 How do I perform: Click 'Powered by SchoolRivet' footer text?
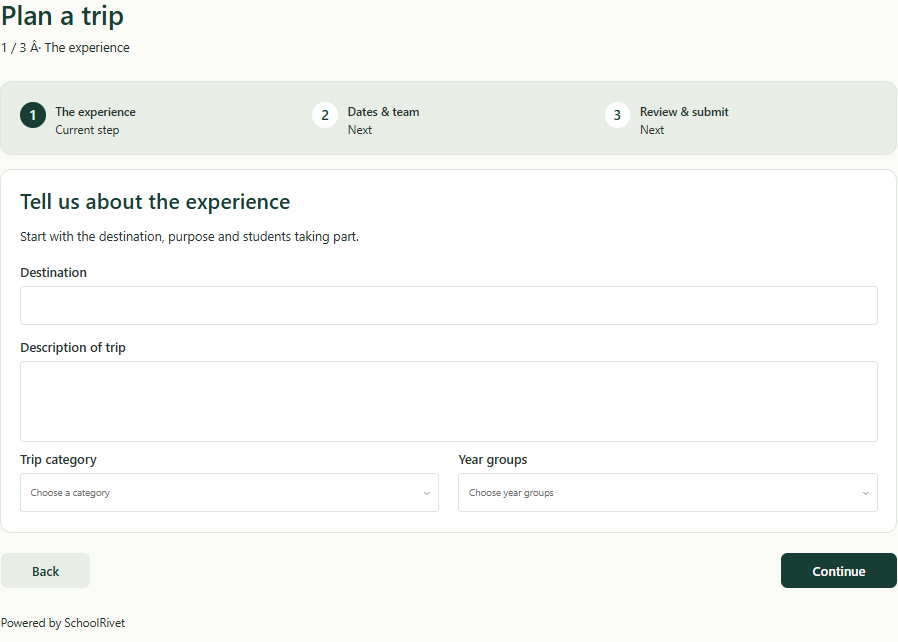(63, 623)
